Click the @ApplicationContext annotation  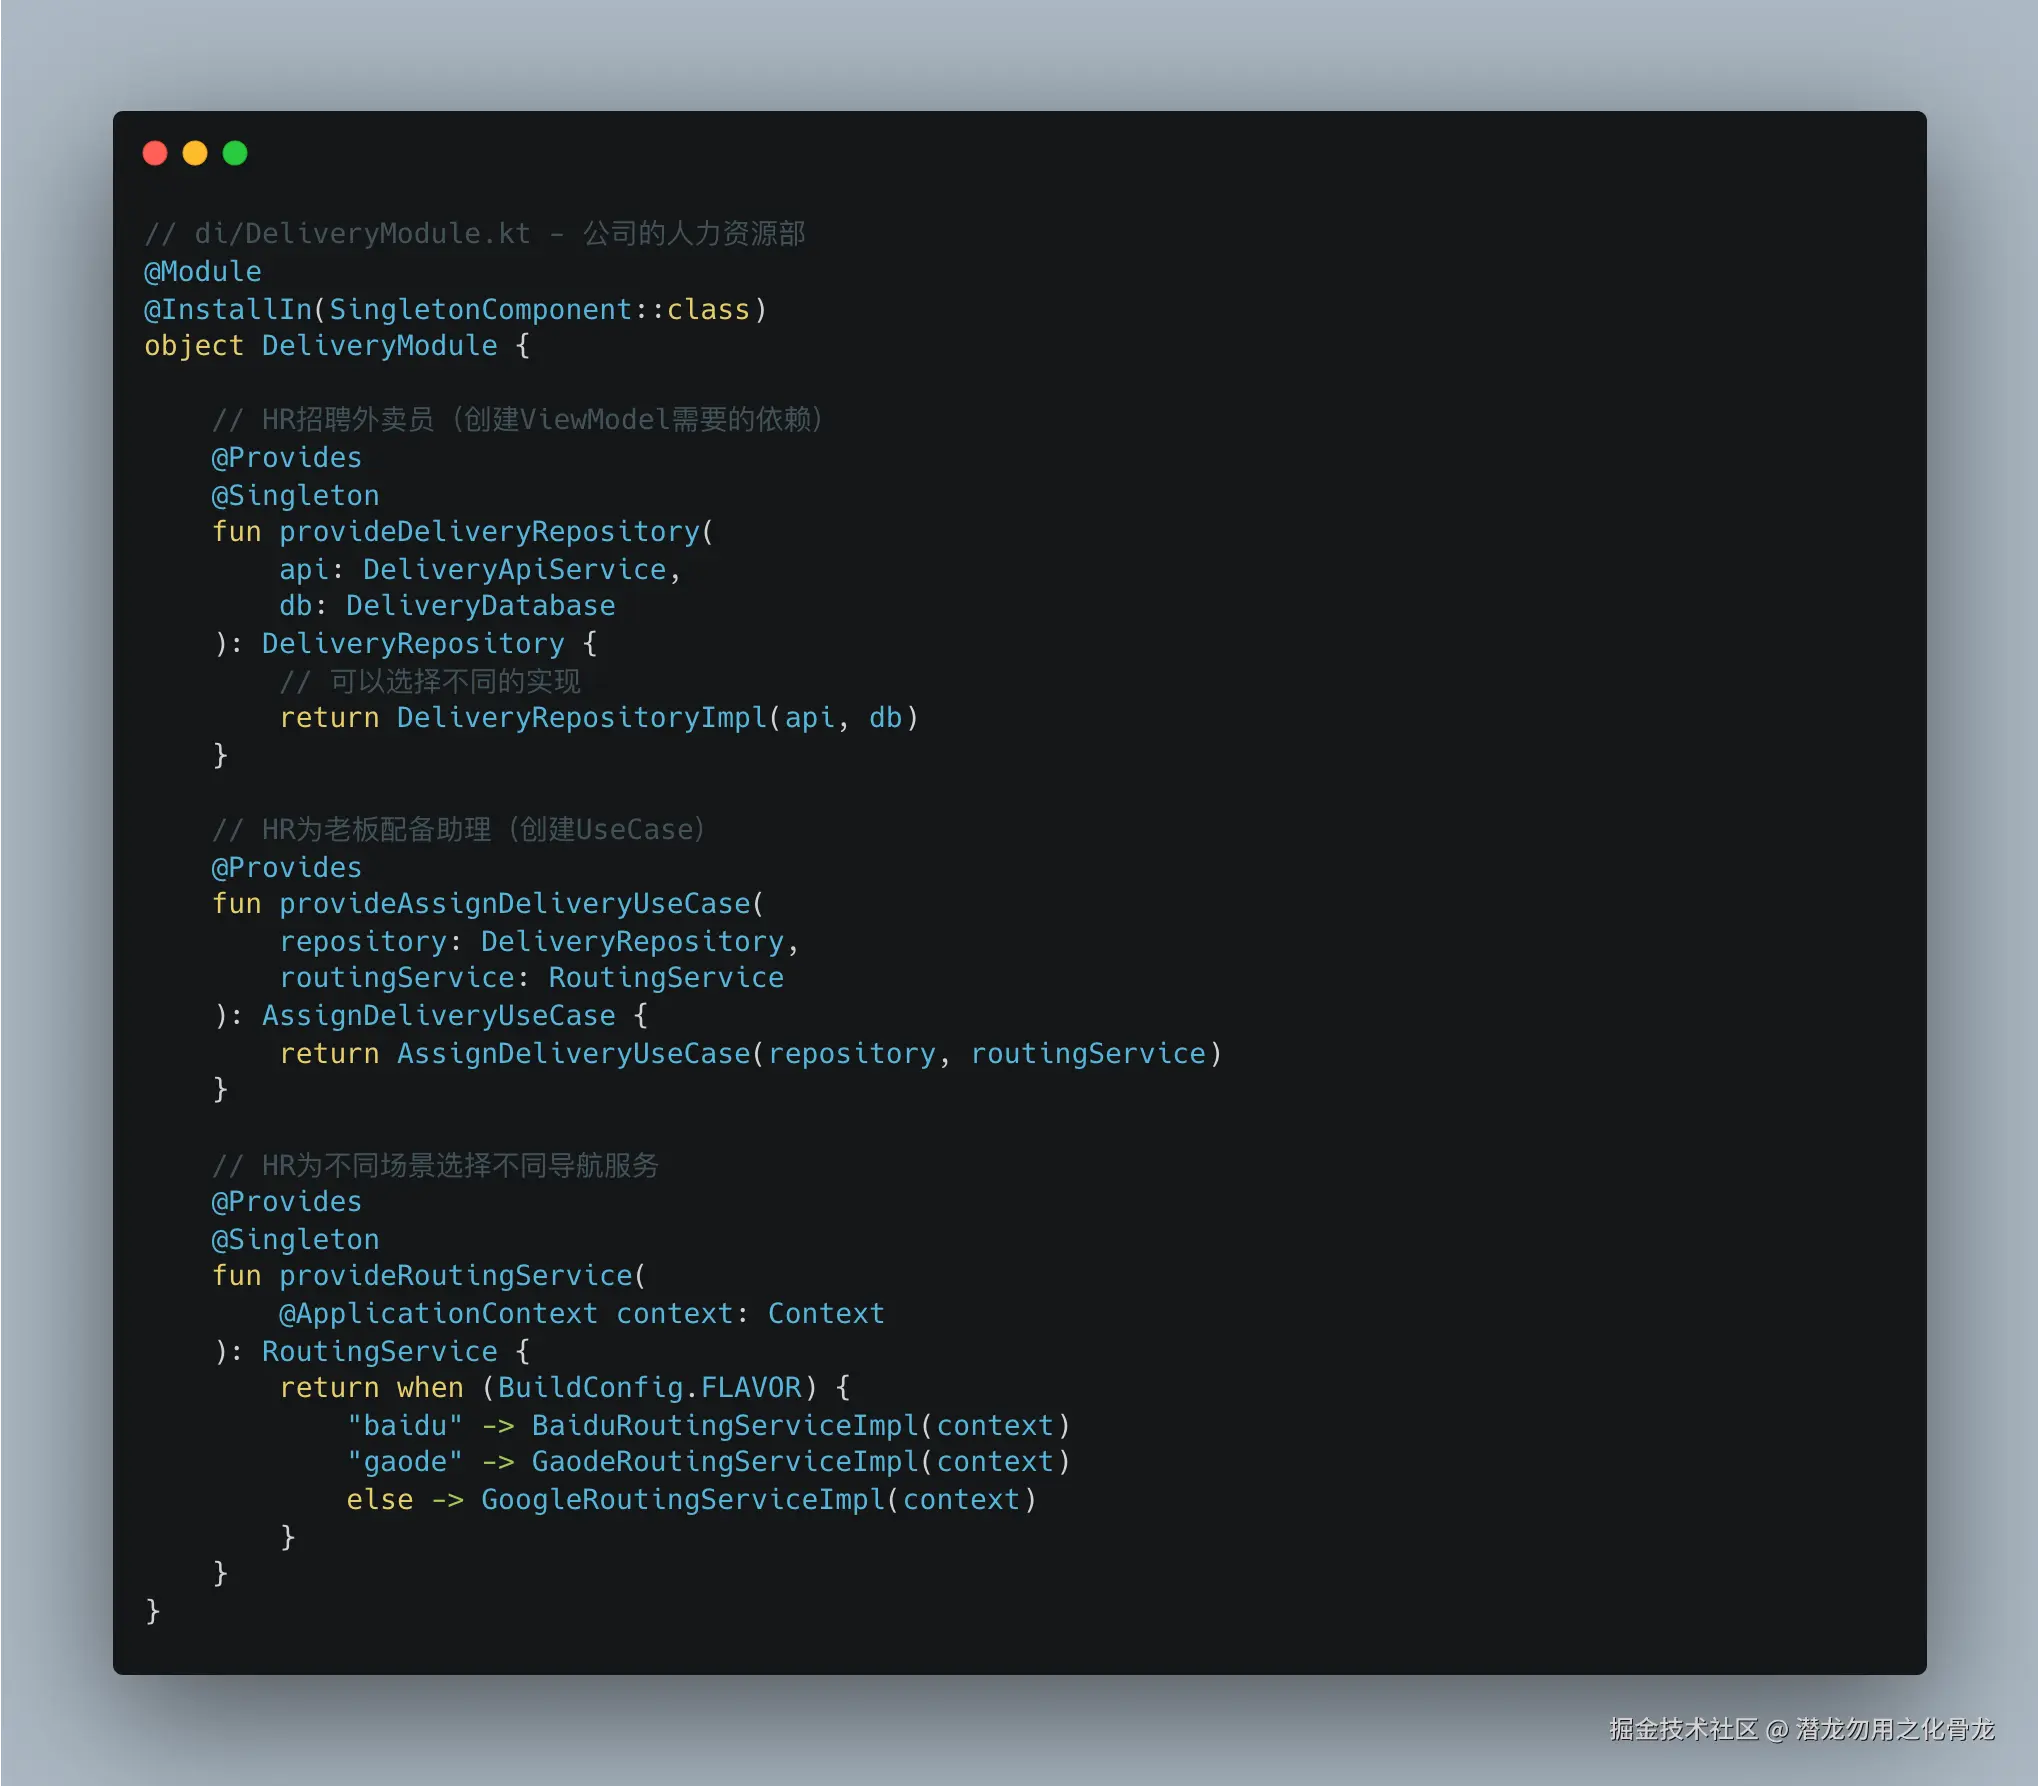[x=438, y=1314]
